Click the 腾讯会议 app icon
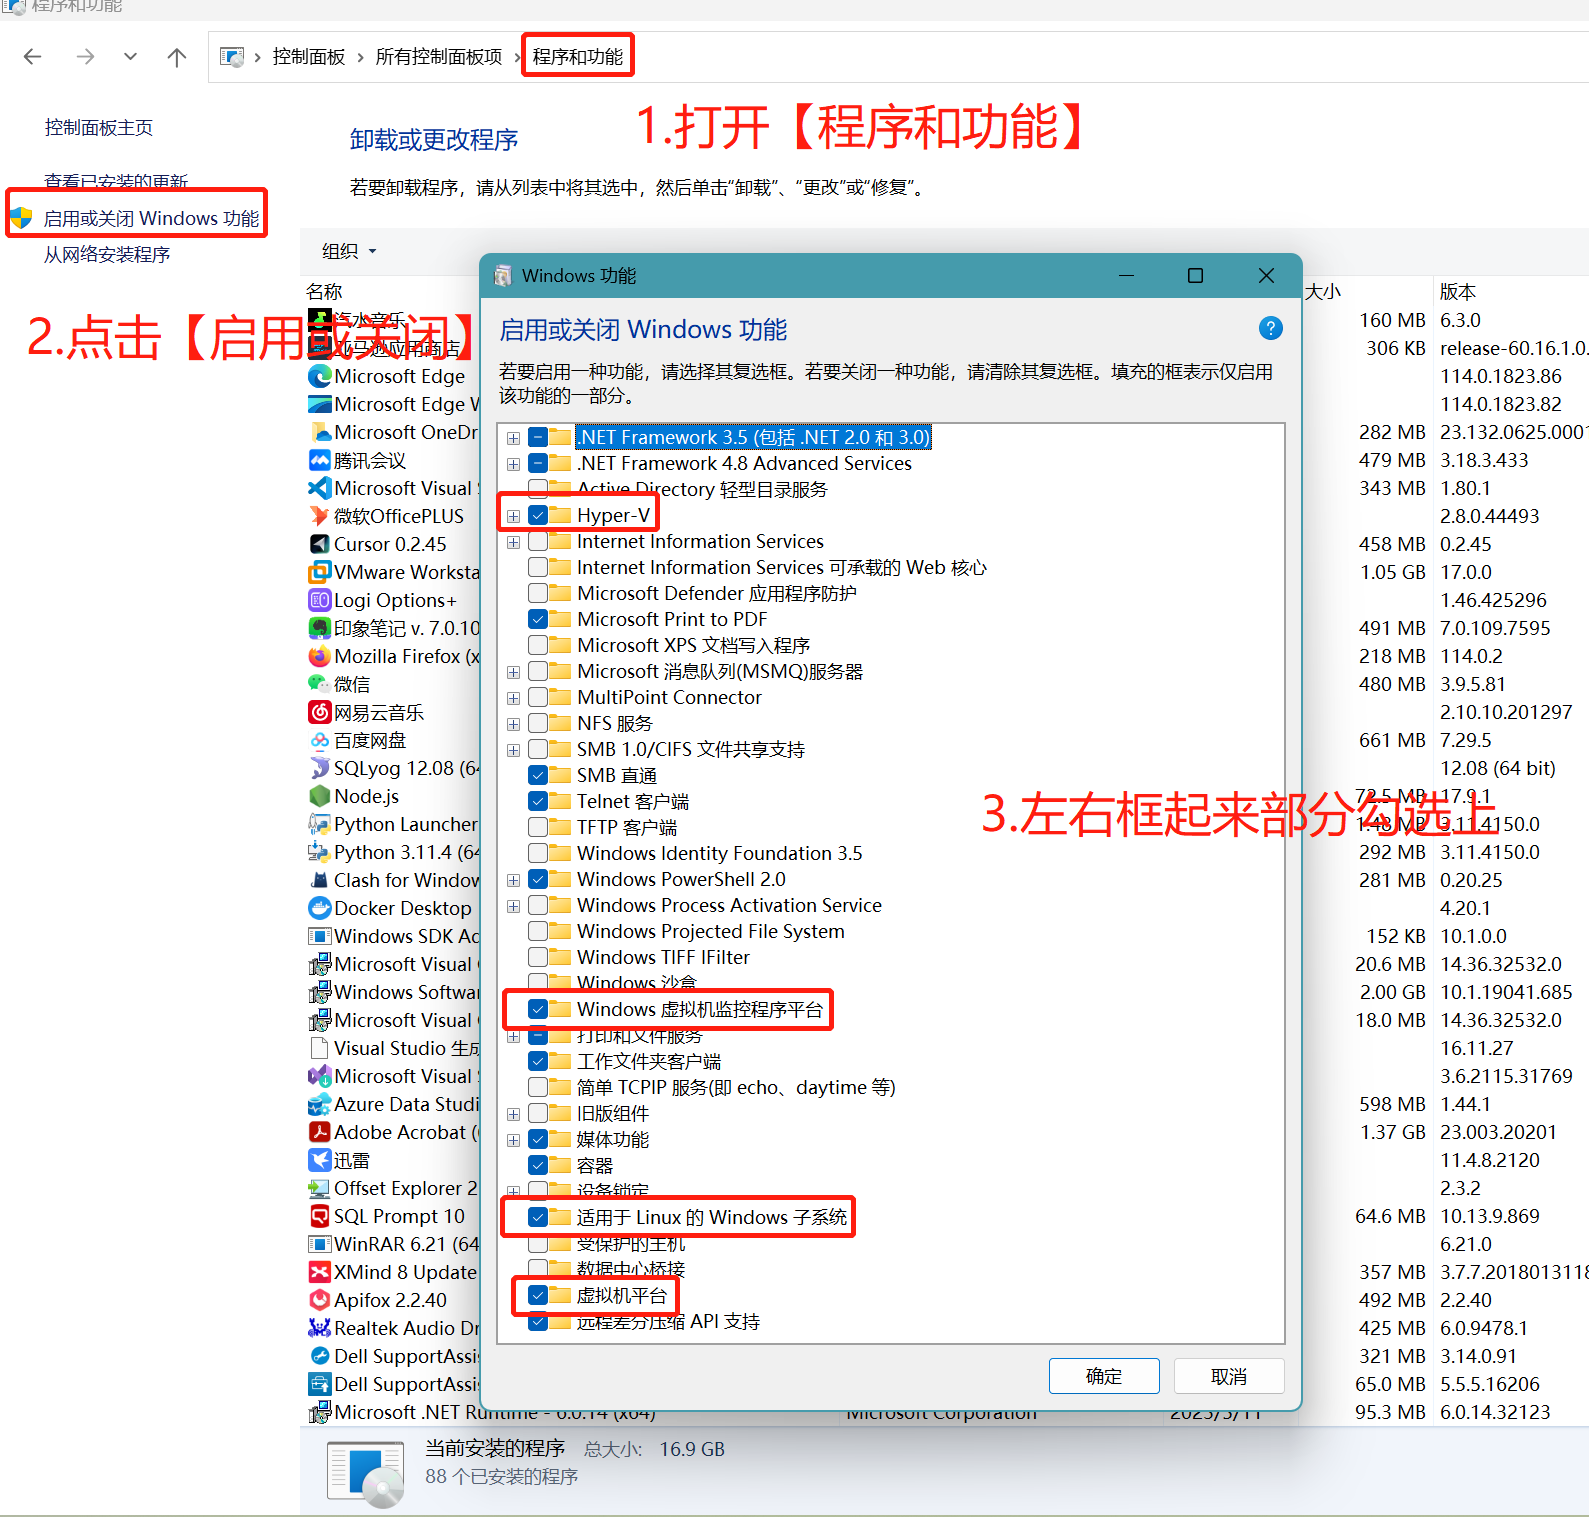Image resolution: width=1589 pixels, height=1517 pixels. point(319,460)
